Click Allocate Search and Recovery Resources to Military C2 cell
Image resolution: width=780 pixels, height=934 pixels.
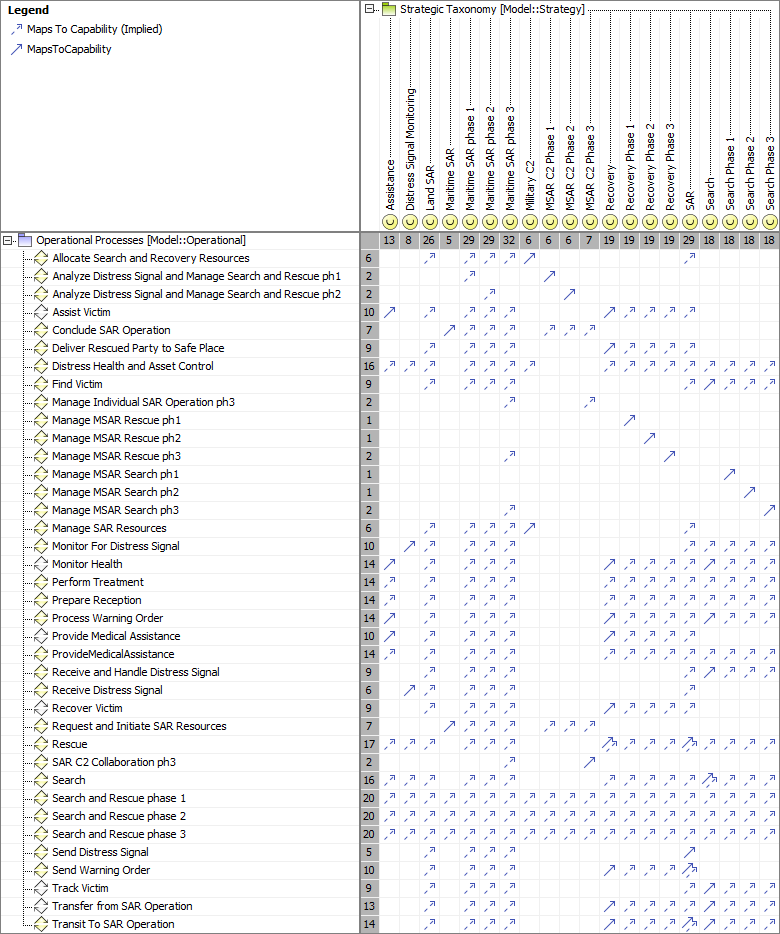529,258
